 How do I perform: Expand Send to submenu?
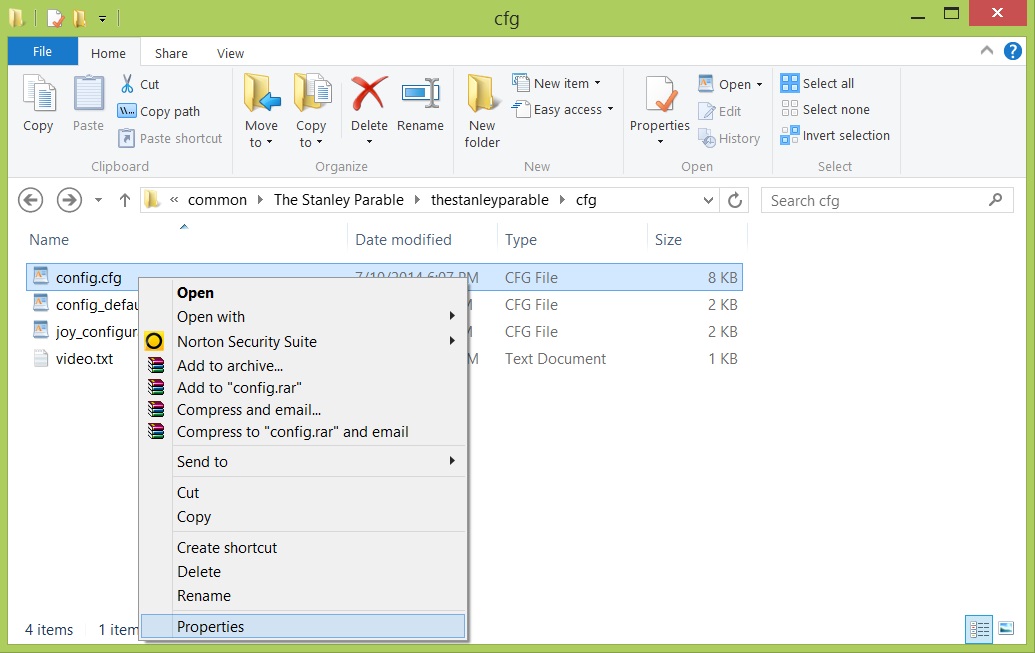[303, 462]
